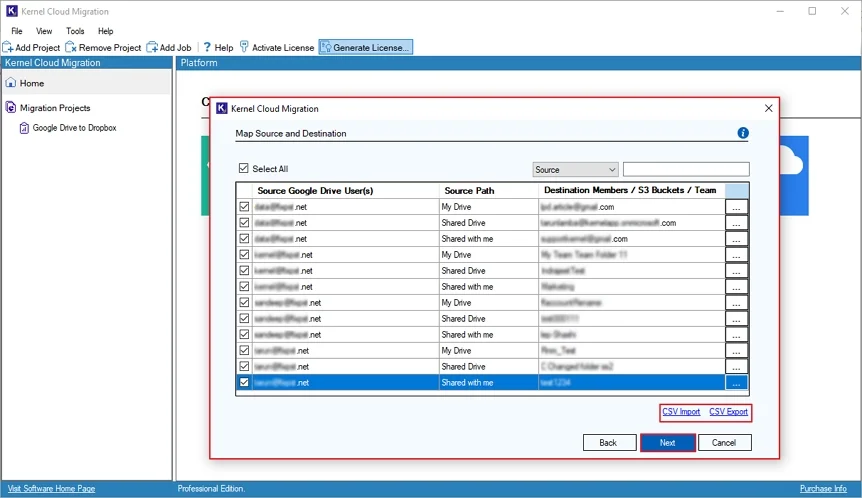Click the Activate License toolbar button
This screenshot has height=498, width=862.
277,48
